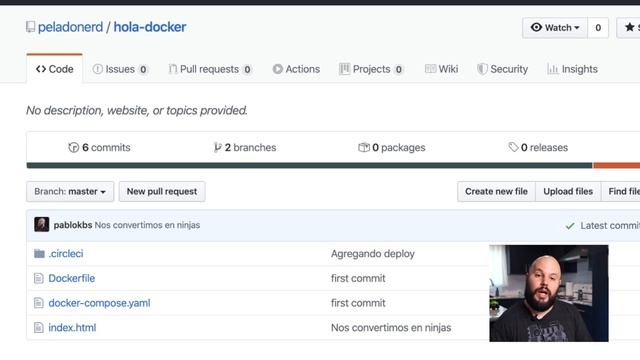
Task: Switch to the Pull requests tab
Action: (210, 69)
